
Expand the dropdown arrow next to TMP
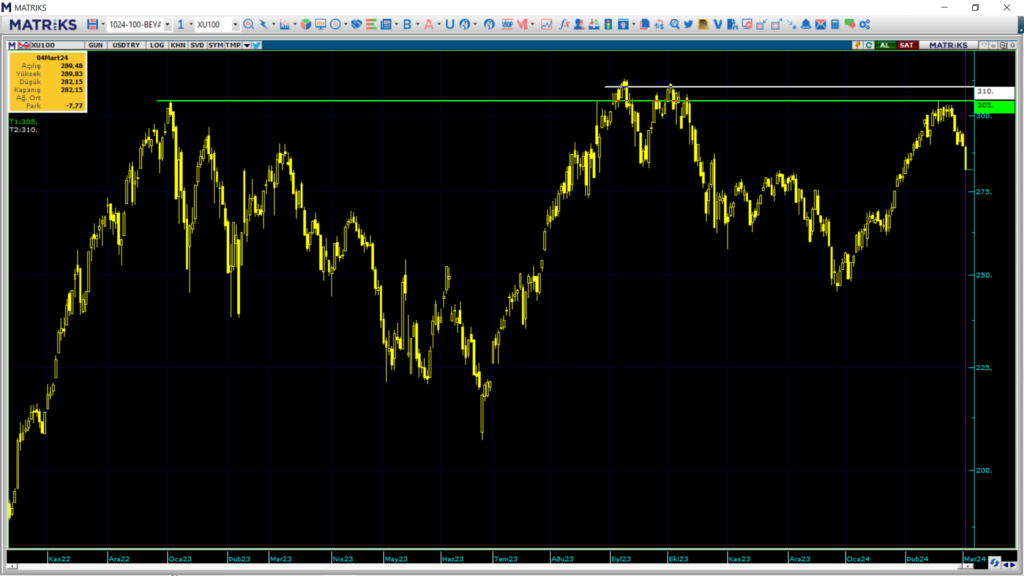point(246,45)
